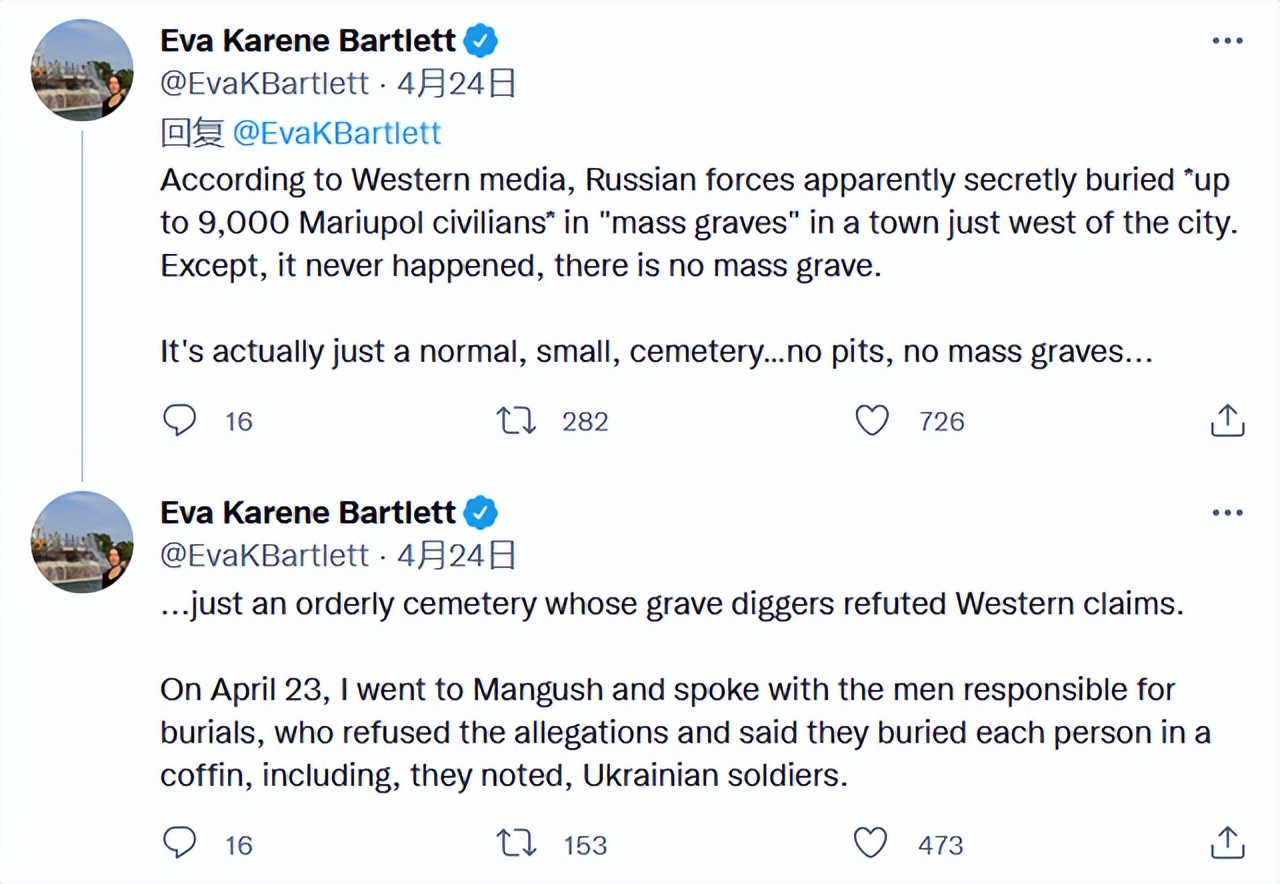
Task: Like the second tweet with 473 likes
Action: tap(871, 844)
